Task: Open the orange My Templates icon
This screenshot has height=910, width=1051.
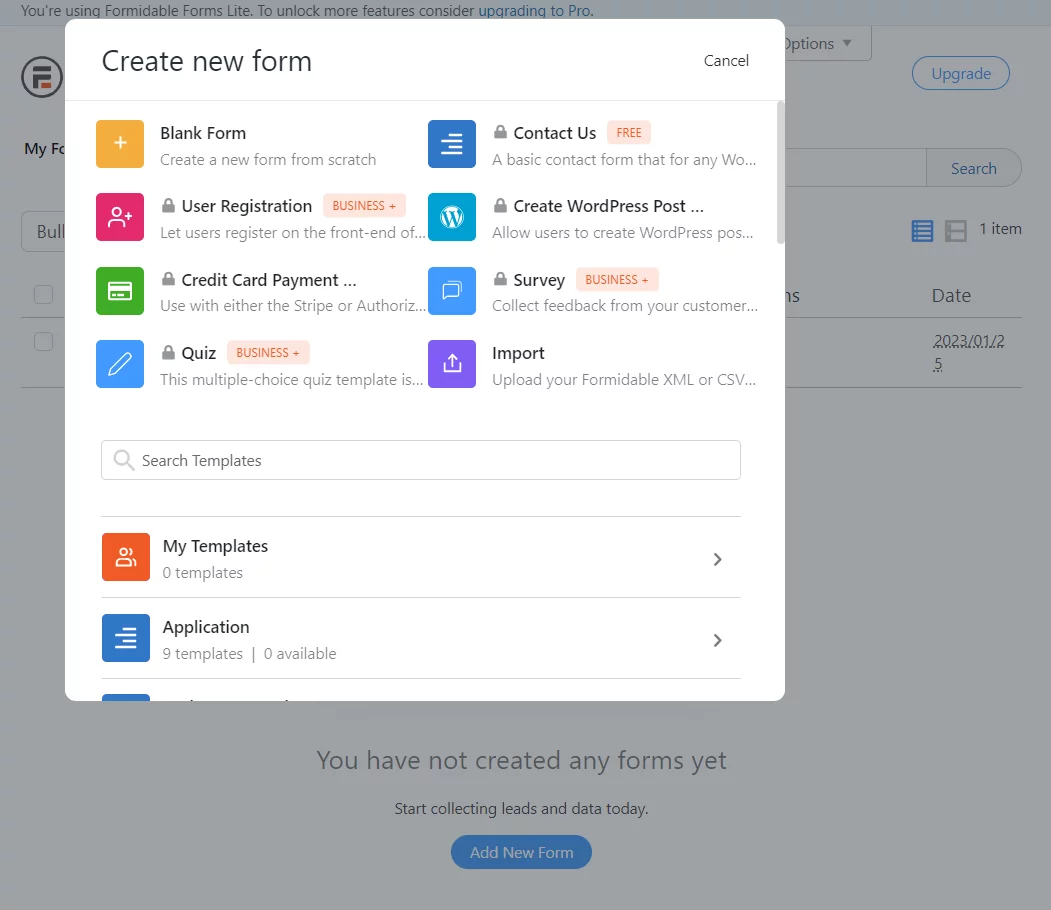Action: coord(126,557)
